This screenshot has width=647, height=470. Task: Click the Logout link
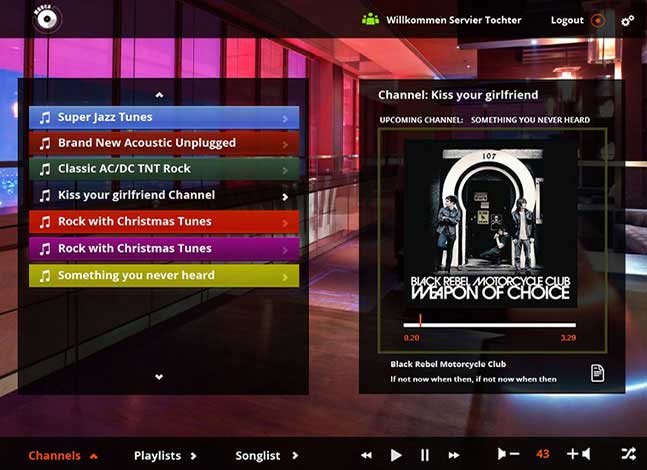pos(567,20)
